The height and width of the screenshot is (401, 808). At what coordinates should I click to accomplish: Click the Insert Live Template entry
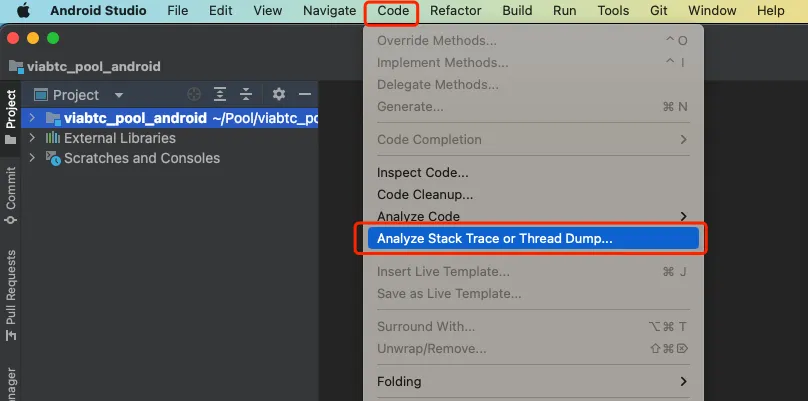tap(533, 272)
